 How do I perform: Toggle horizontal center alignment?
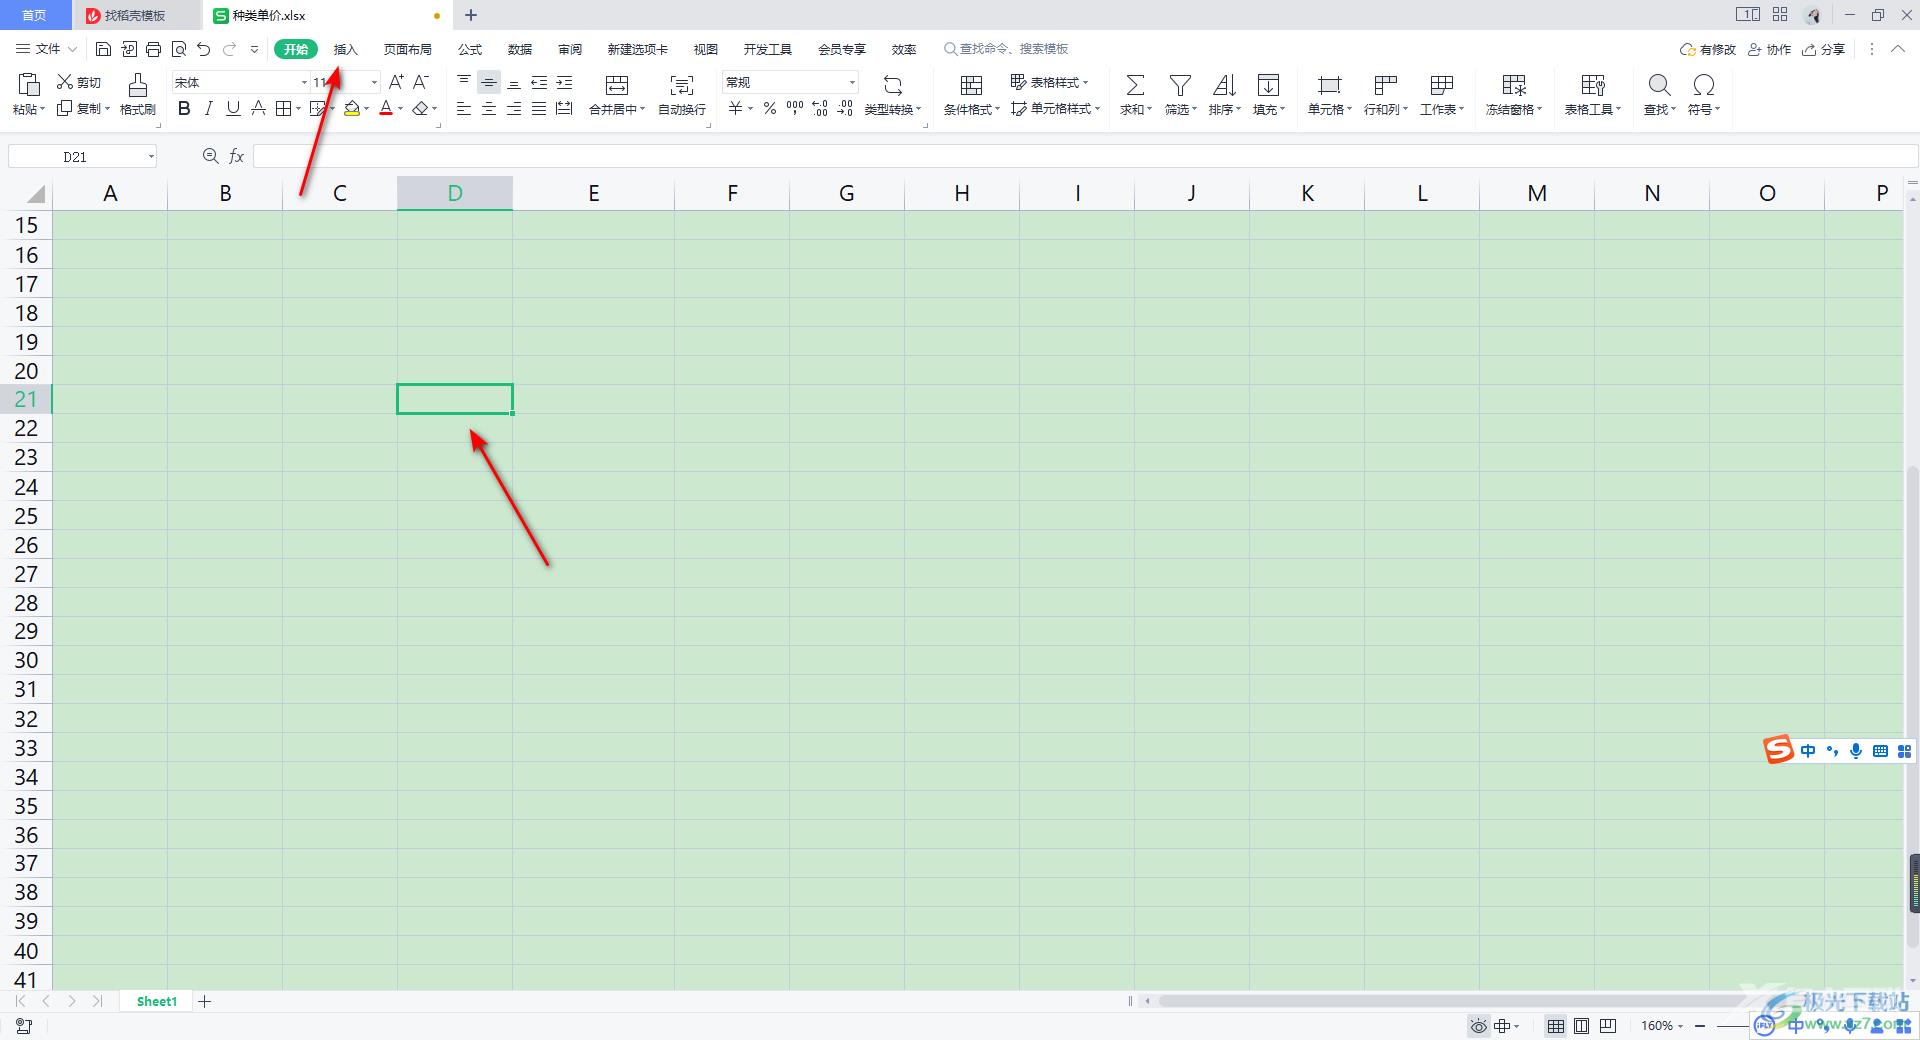tap(489, 108)
